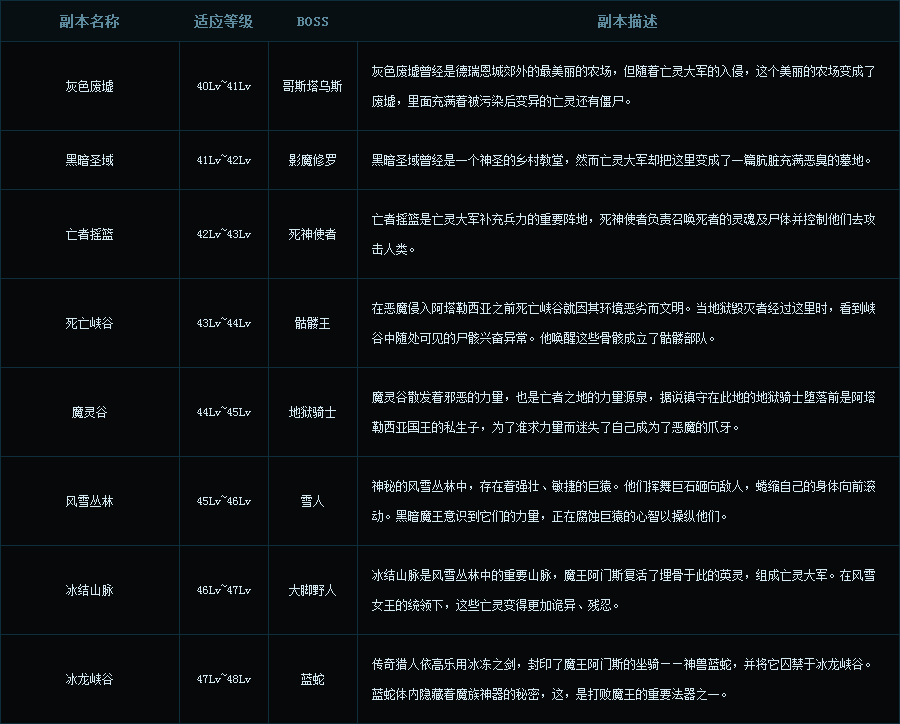Click the level range 47Lv~48Lv
This screenshot has width=900, height=724.
click(223, 679)
